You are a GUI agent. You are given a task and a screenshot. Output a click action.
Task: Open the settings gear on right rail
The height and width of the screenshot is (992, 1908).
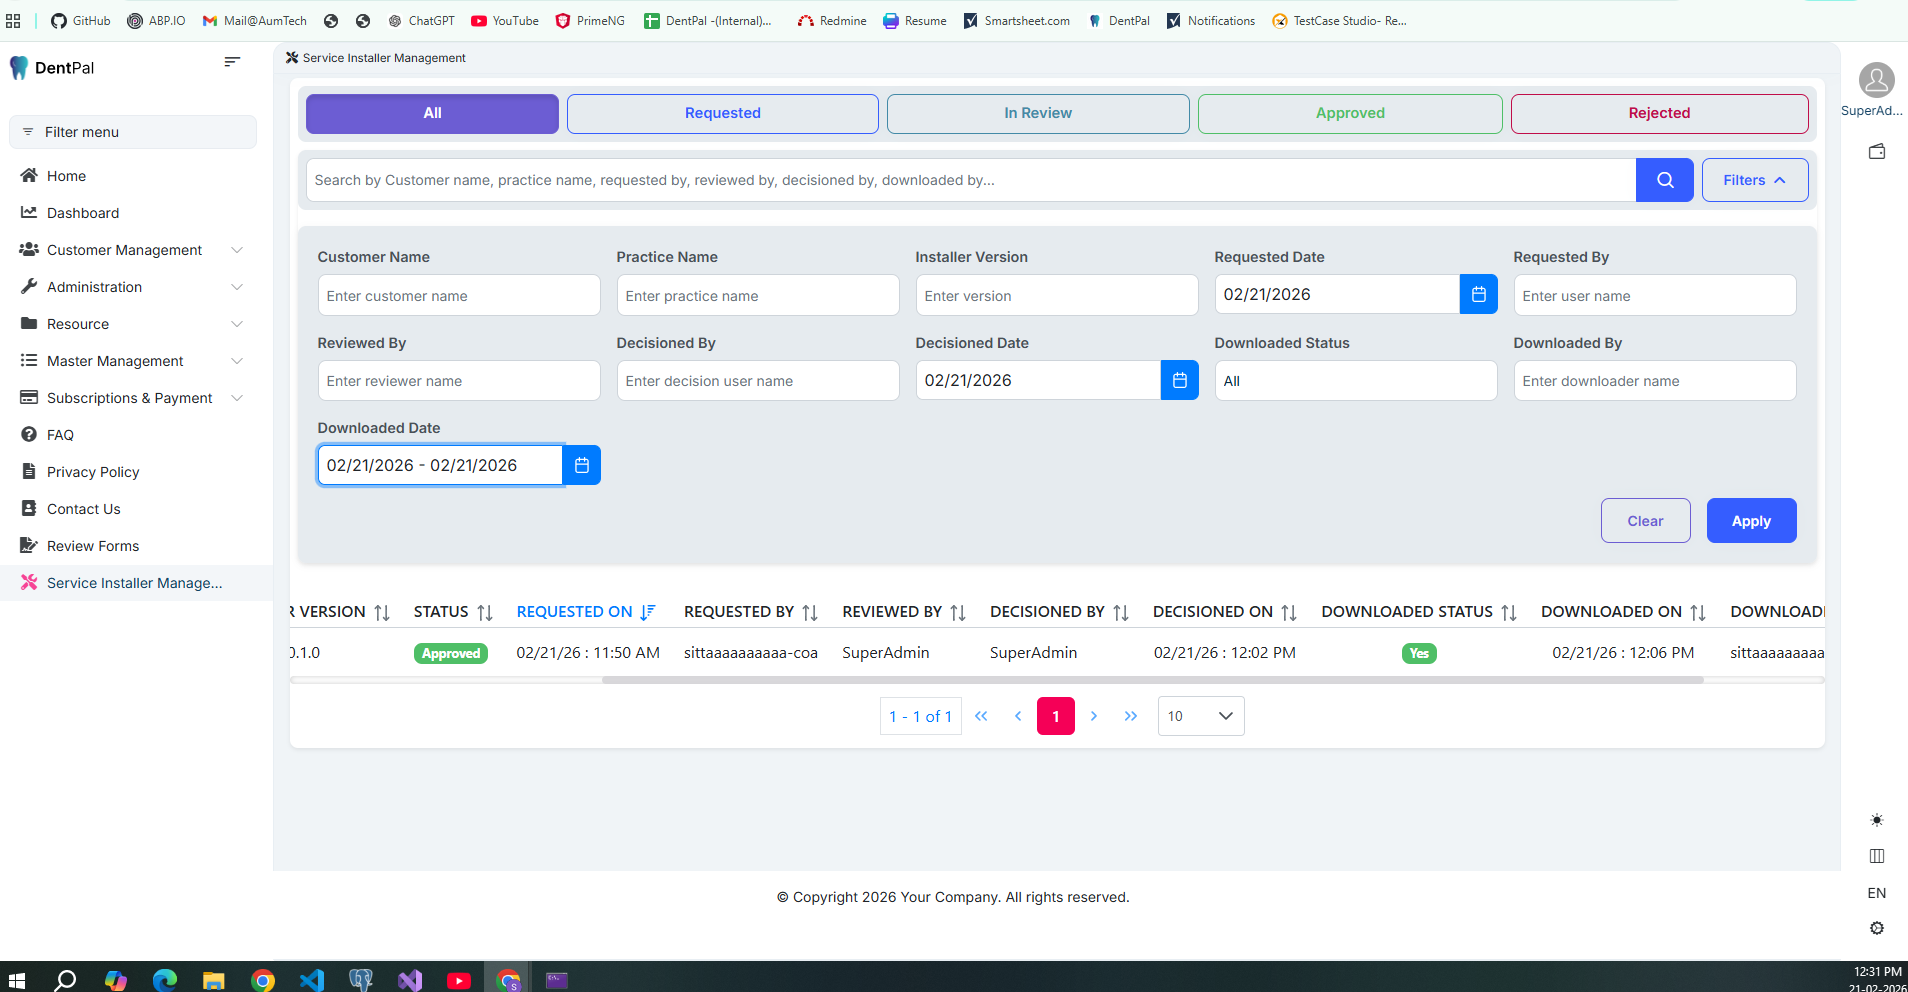coord(1877,928)
